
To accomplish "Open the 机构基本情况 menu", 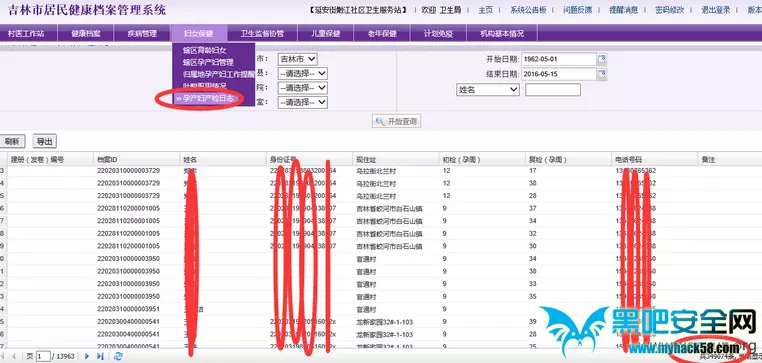I will pos(502,34).
